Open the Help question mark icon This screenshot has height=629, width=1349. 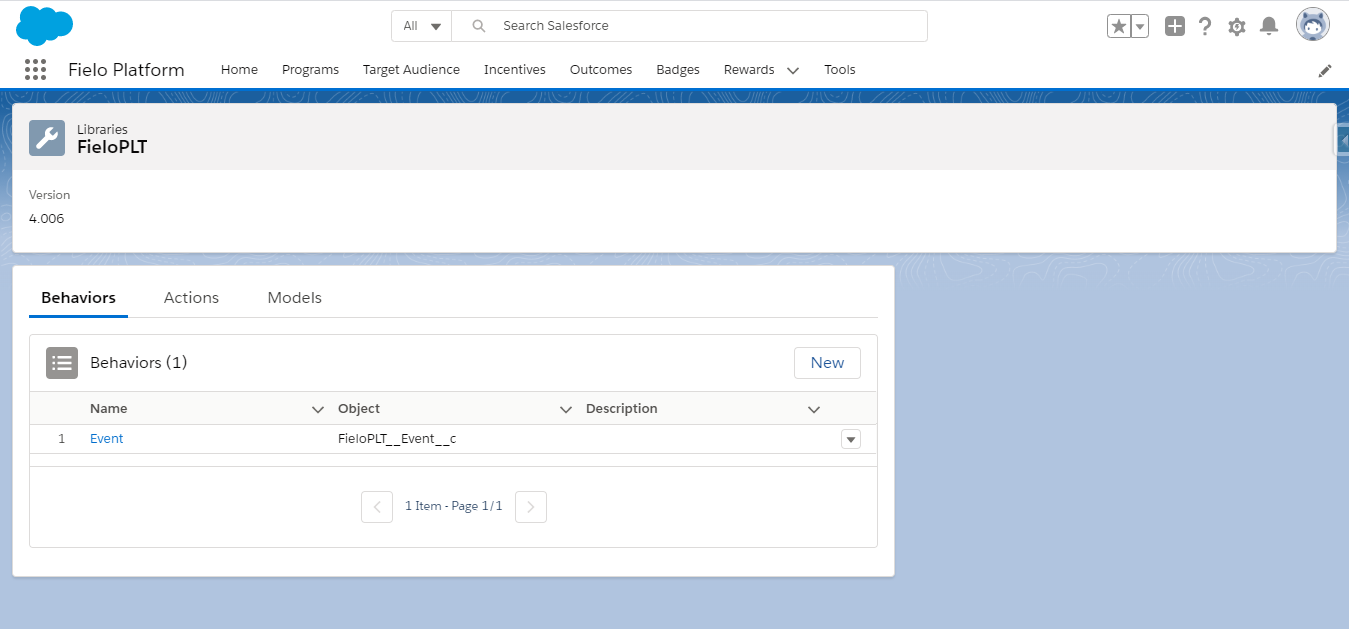coord(1205,26)
